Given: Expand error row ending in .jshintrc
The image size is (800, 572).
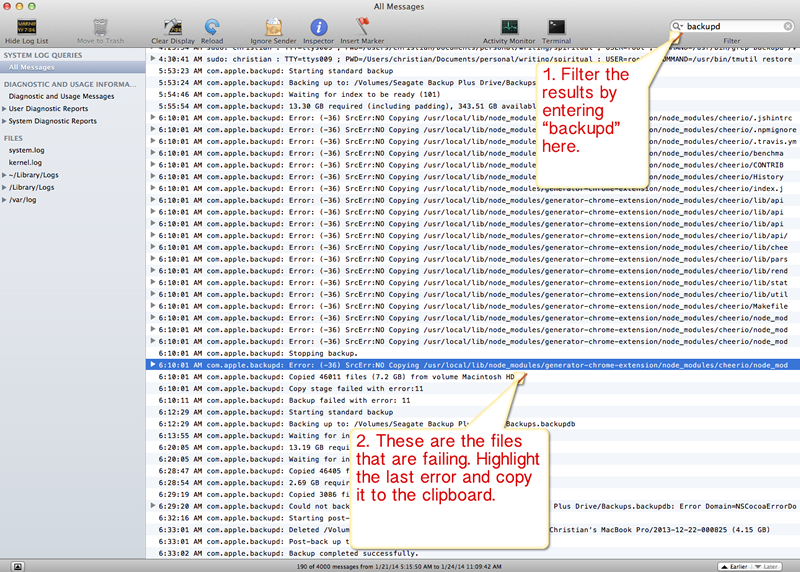Looking at the screenshot, I should tap(152, 117).
